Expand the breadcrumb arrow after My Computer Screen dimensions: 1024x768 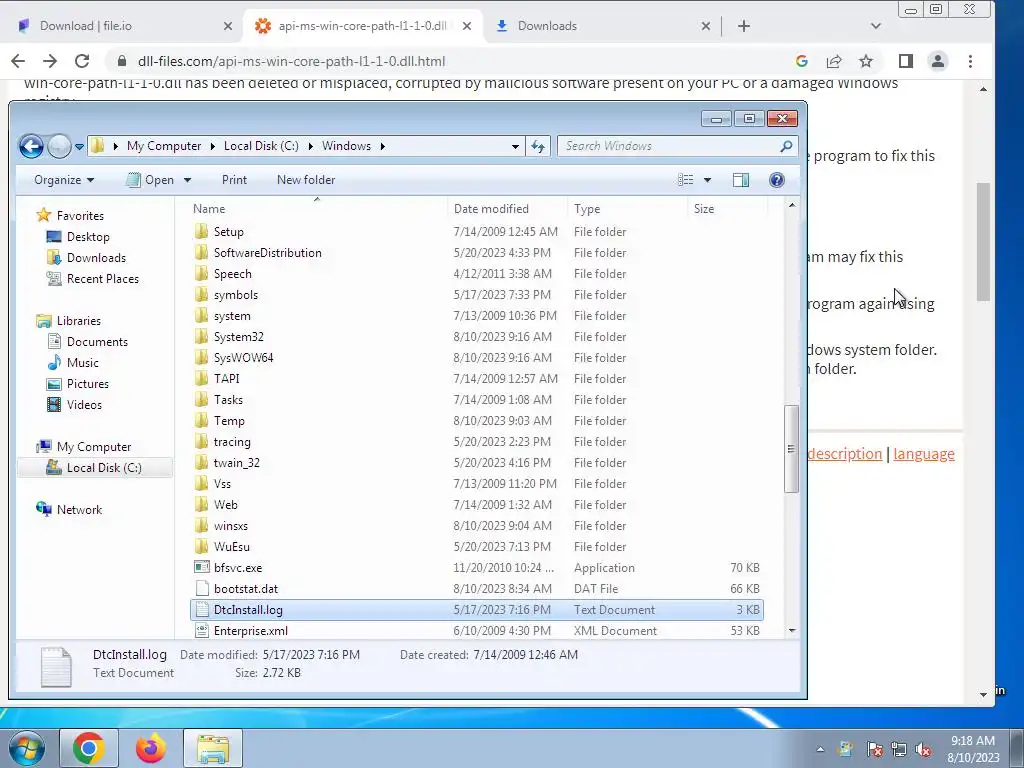tap(213, 146)
